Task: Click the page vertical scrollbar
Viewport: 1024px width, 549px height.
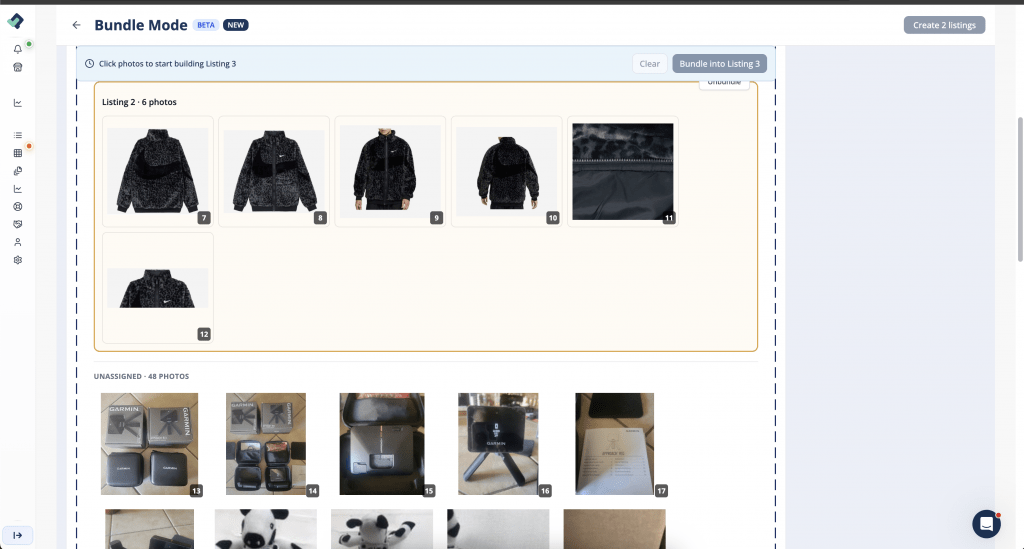Action: tap(1020, 189)
